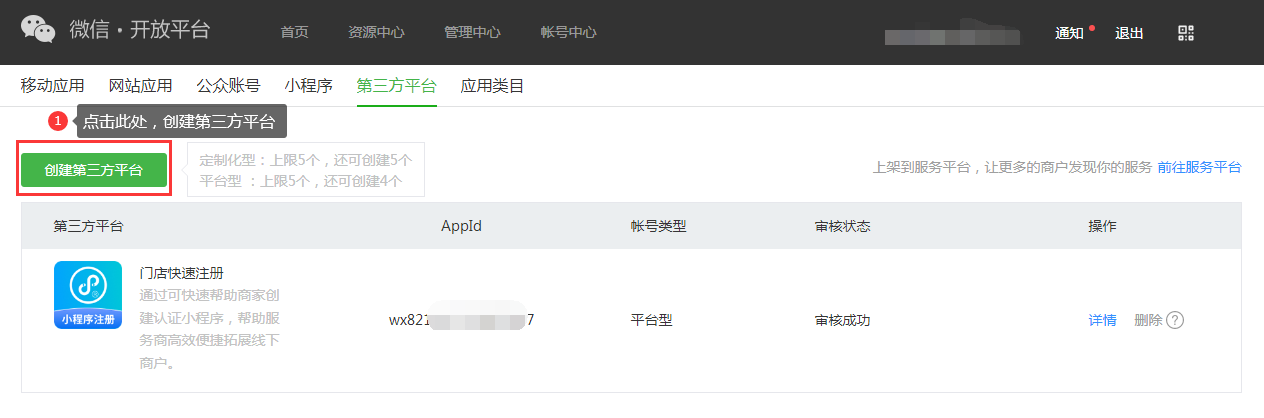Switch to the 网站应用 tab
The image size is (1264, 418).
(140, 86)
